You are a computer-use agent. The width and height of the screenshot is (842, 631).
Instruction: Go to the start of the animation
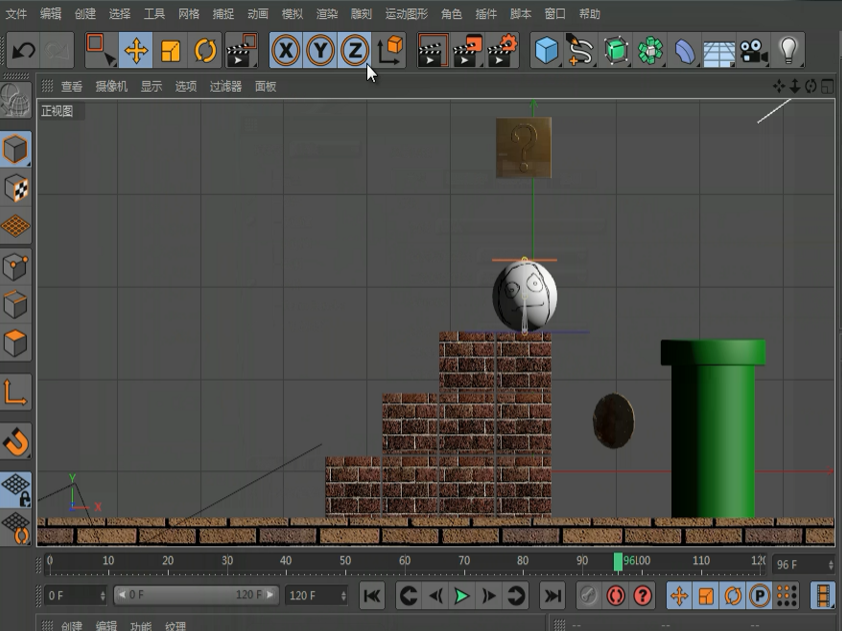372,596
